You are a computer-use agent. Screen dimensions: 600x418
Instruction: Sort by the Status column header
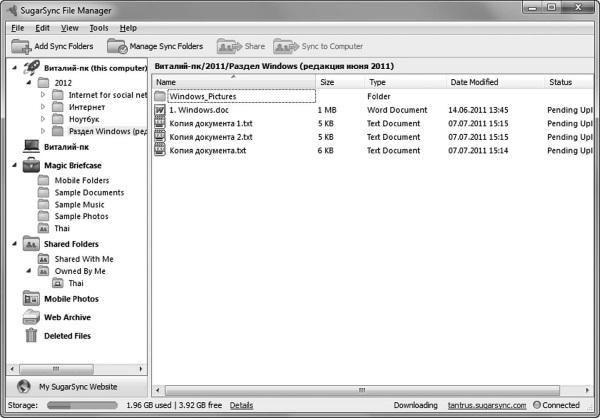point(569,82)
